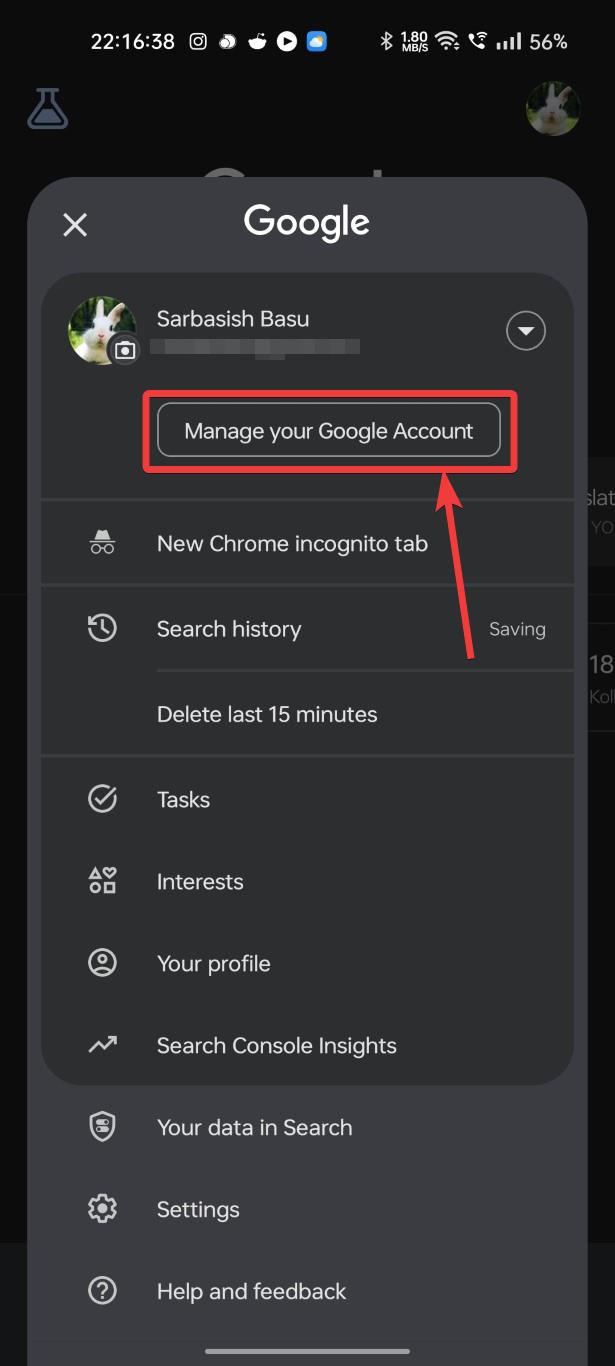Image resolution: width=615 pixels, height=1366 pixels.
Task: Tap the blue cloud weather notification icon
Action: click(316, 42)
